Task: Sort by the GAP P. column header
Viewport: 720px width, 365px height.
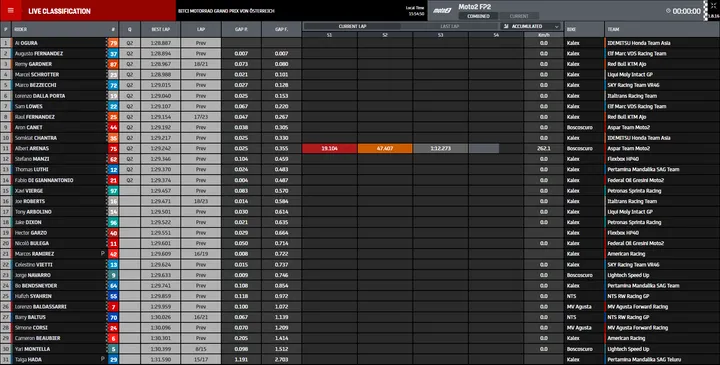Action: (x=242, y=29)
